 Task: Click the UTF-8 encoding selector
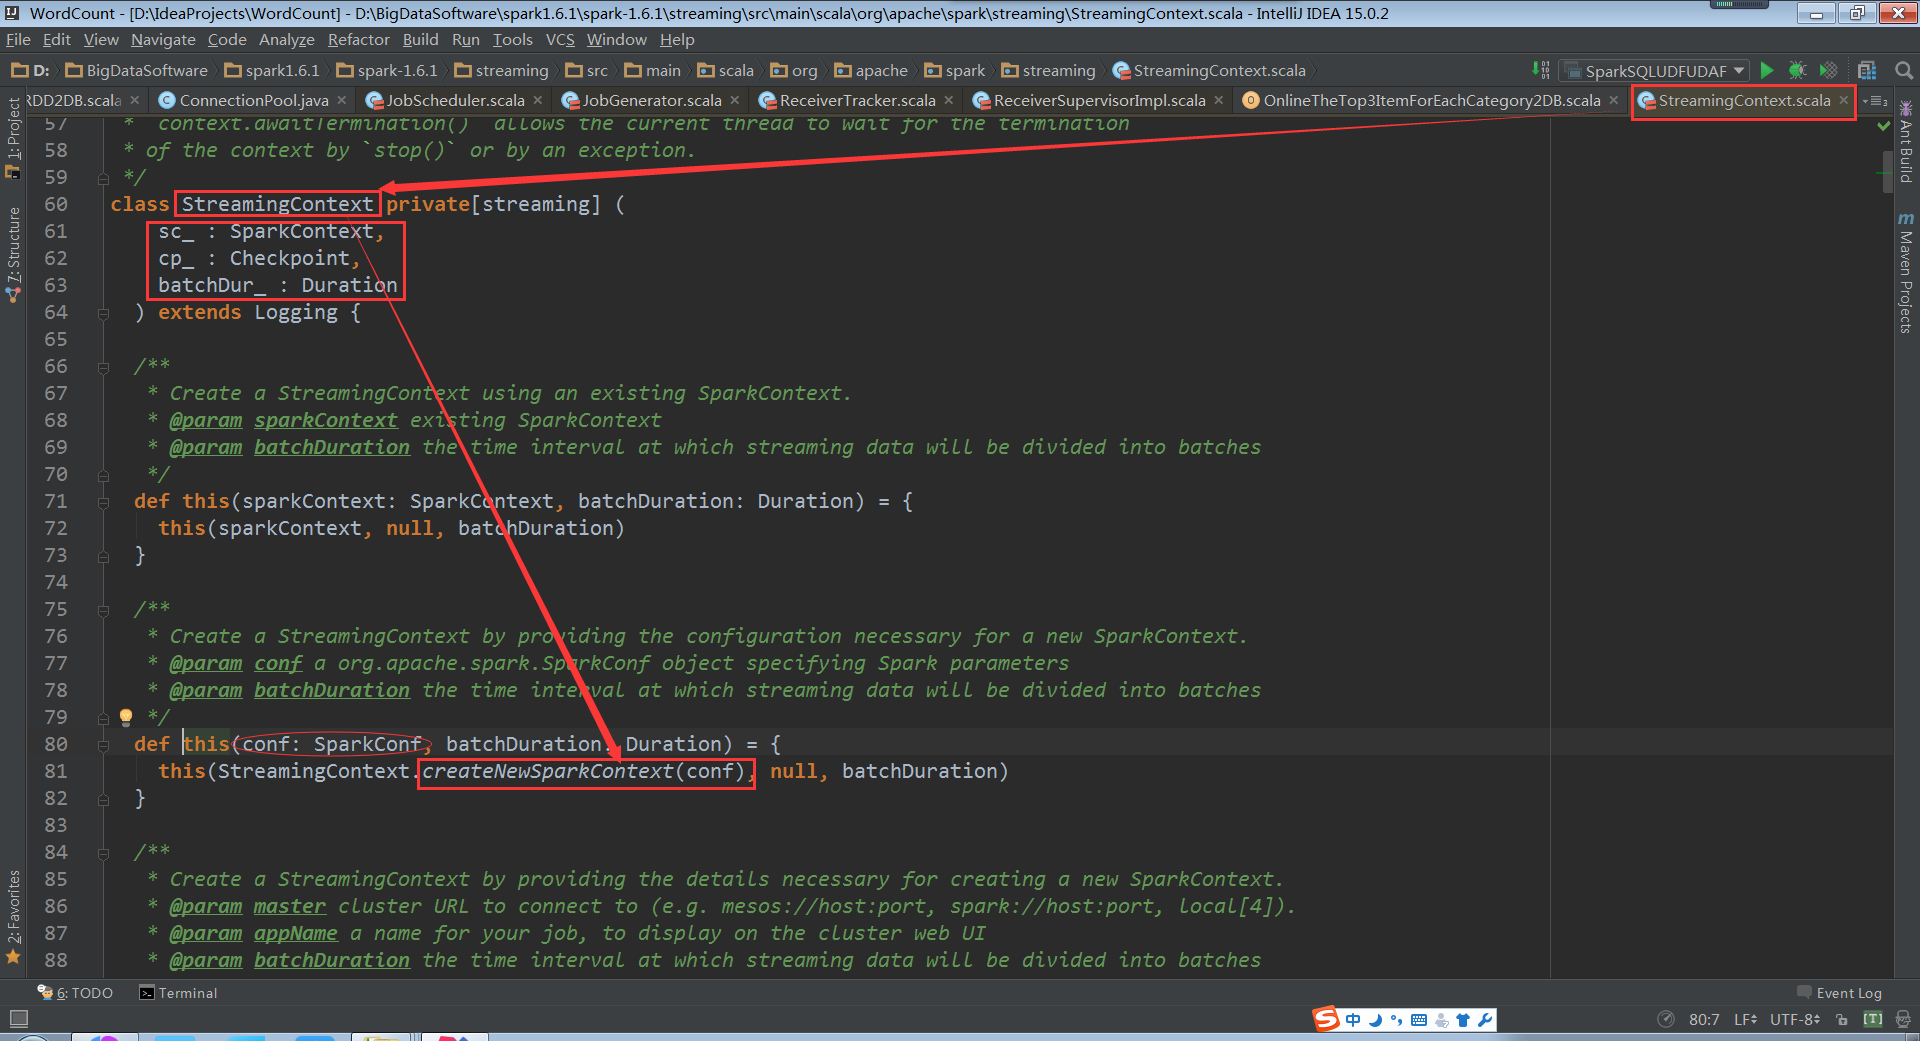click(1795, 1019)
